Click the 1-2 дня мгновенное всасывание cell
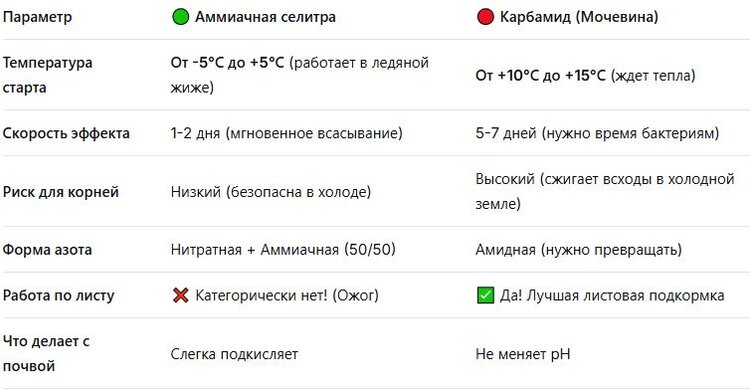Viewport: 750px width, 390px height. [x=287, y=133]
